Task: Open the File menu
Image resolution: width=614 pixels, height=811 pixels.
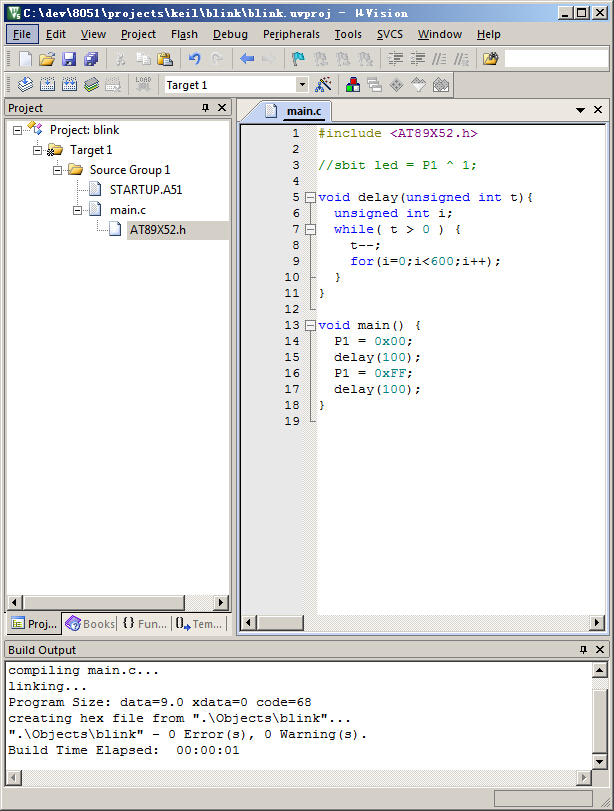Action: tap(22, 34)
